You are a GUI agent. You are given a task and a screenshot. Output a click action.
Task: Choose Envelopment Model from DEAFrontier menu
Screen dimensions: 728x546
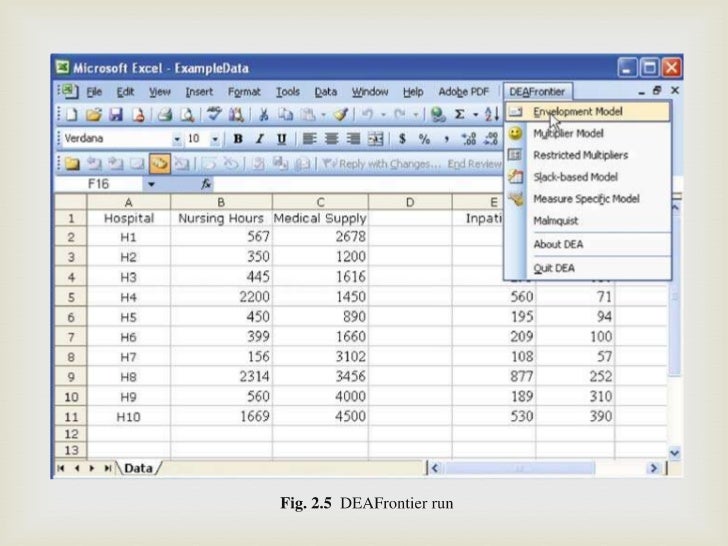pos(588,112)
